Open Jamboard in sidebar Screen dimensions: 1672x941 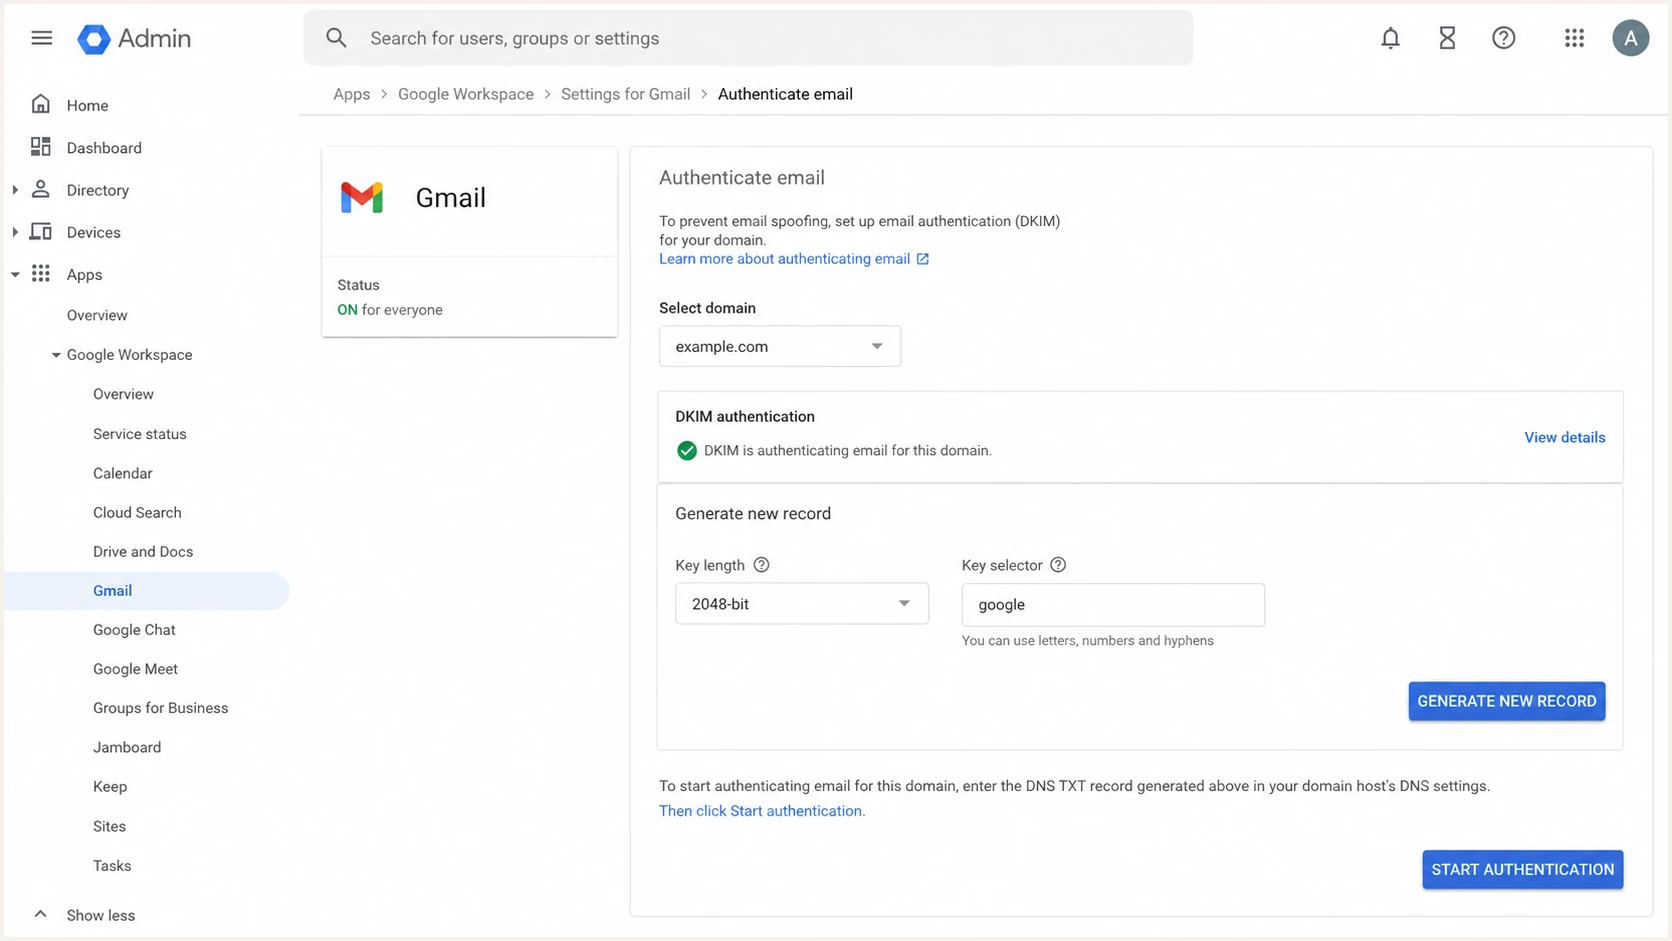click(x=127, y=747)
